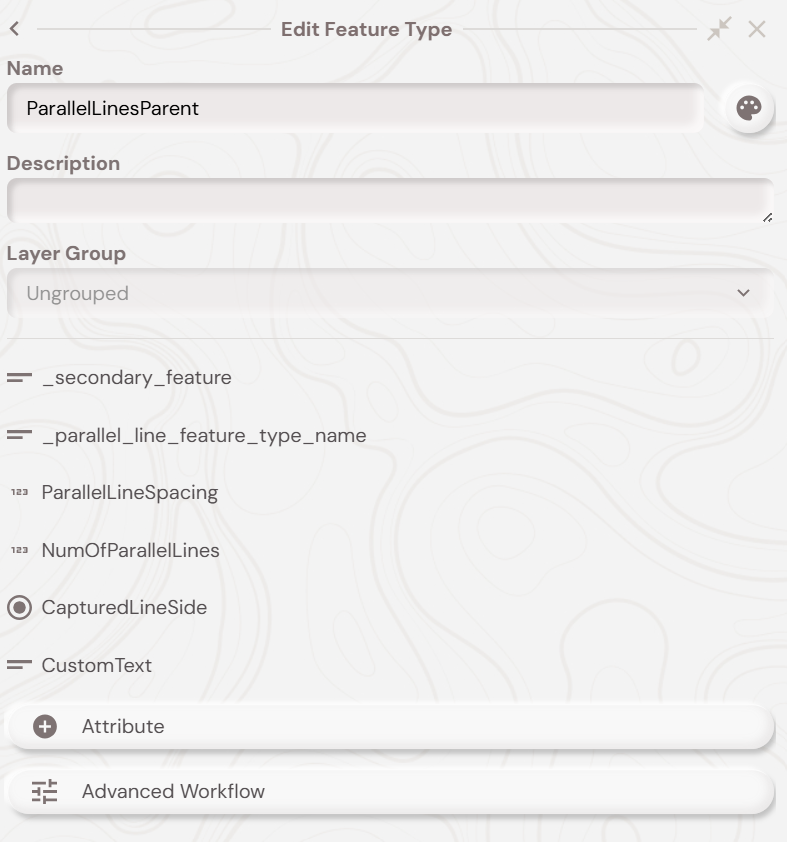The width and height of the screenshot is (787, 842).
Task: Click the Name input field
Action: pos(355,108)
